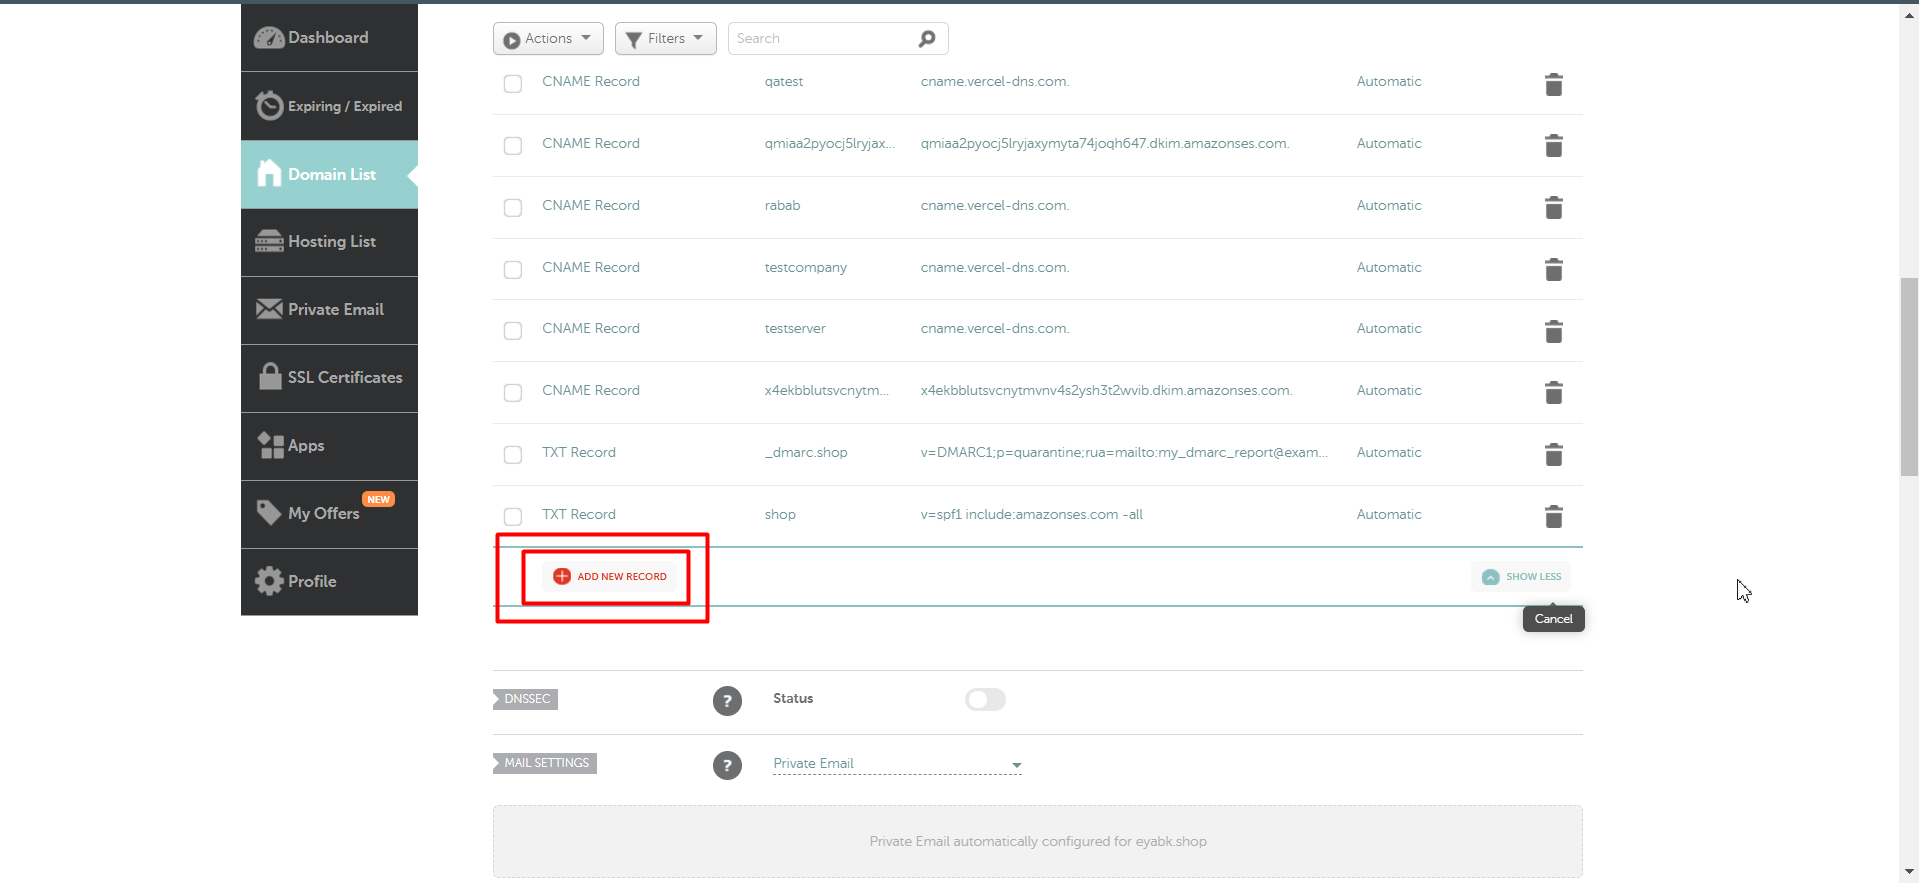
Task: Check the qatest record checkbox
Action: coord(513,84)
